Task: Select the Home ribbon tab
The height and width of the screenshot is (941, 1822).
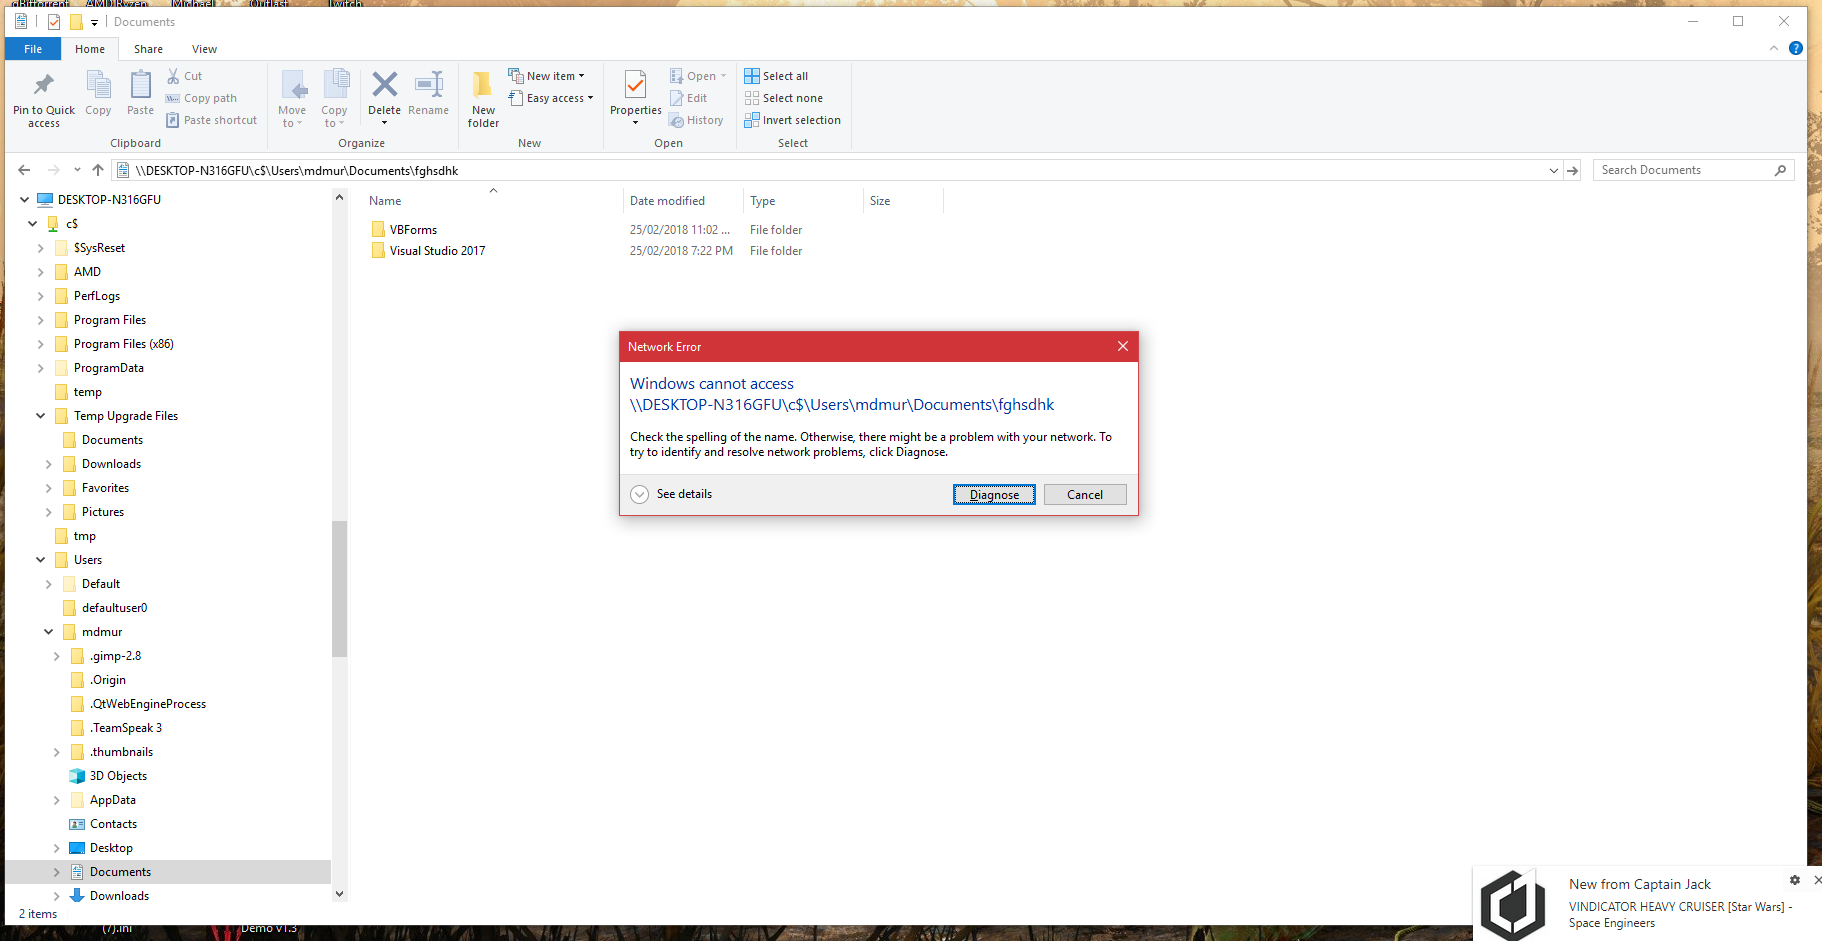Action: pyautogui.click(x=90, y=49)
